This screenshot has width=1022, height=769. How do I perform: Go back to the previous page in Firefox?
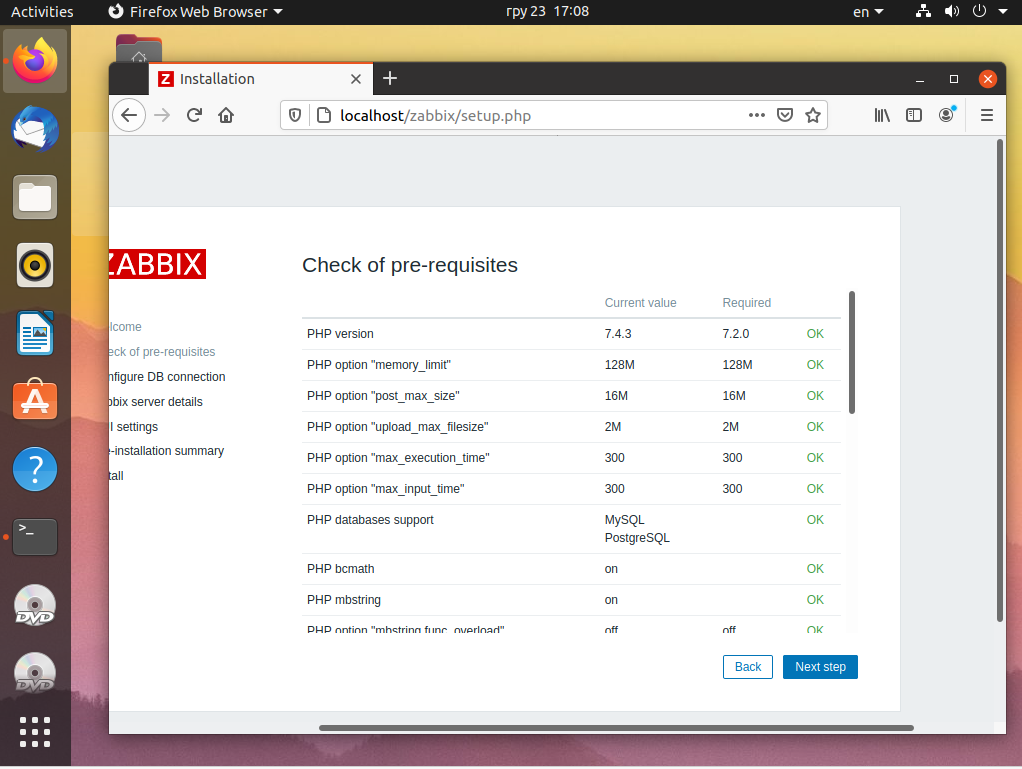(128, 115)
